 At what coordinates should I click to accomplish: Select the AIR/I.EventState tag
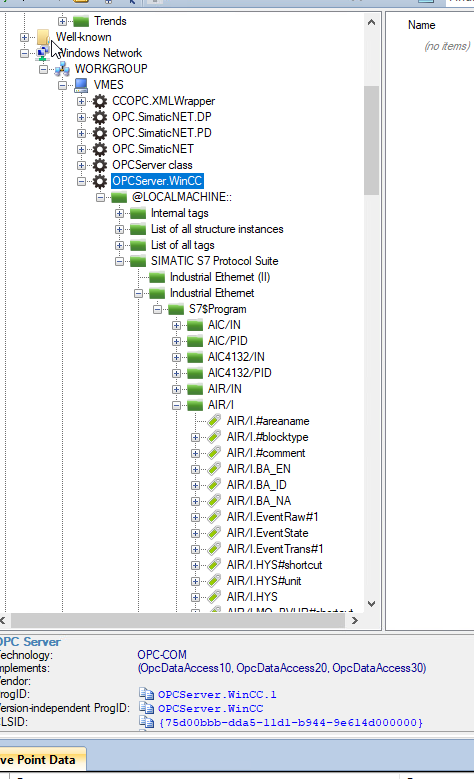pos(267,533)
